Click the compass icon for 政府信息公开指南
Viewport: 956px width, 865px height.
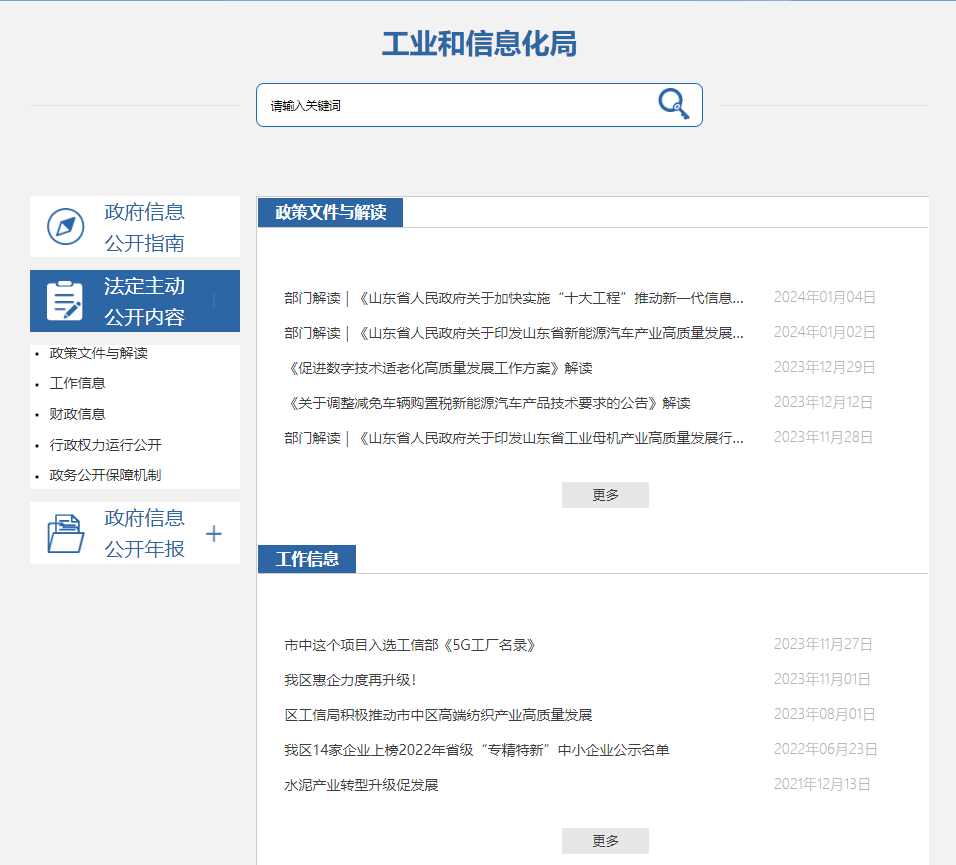(x=66, y=227)
